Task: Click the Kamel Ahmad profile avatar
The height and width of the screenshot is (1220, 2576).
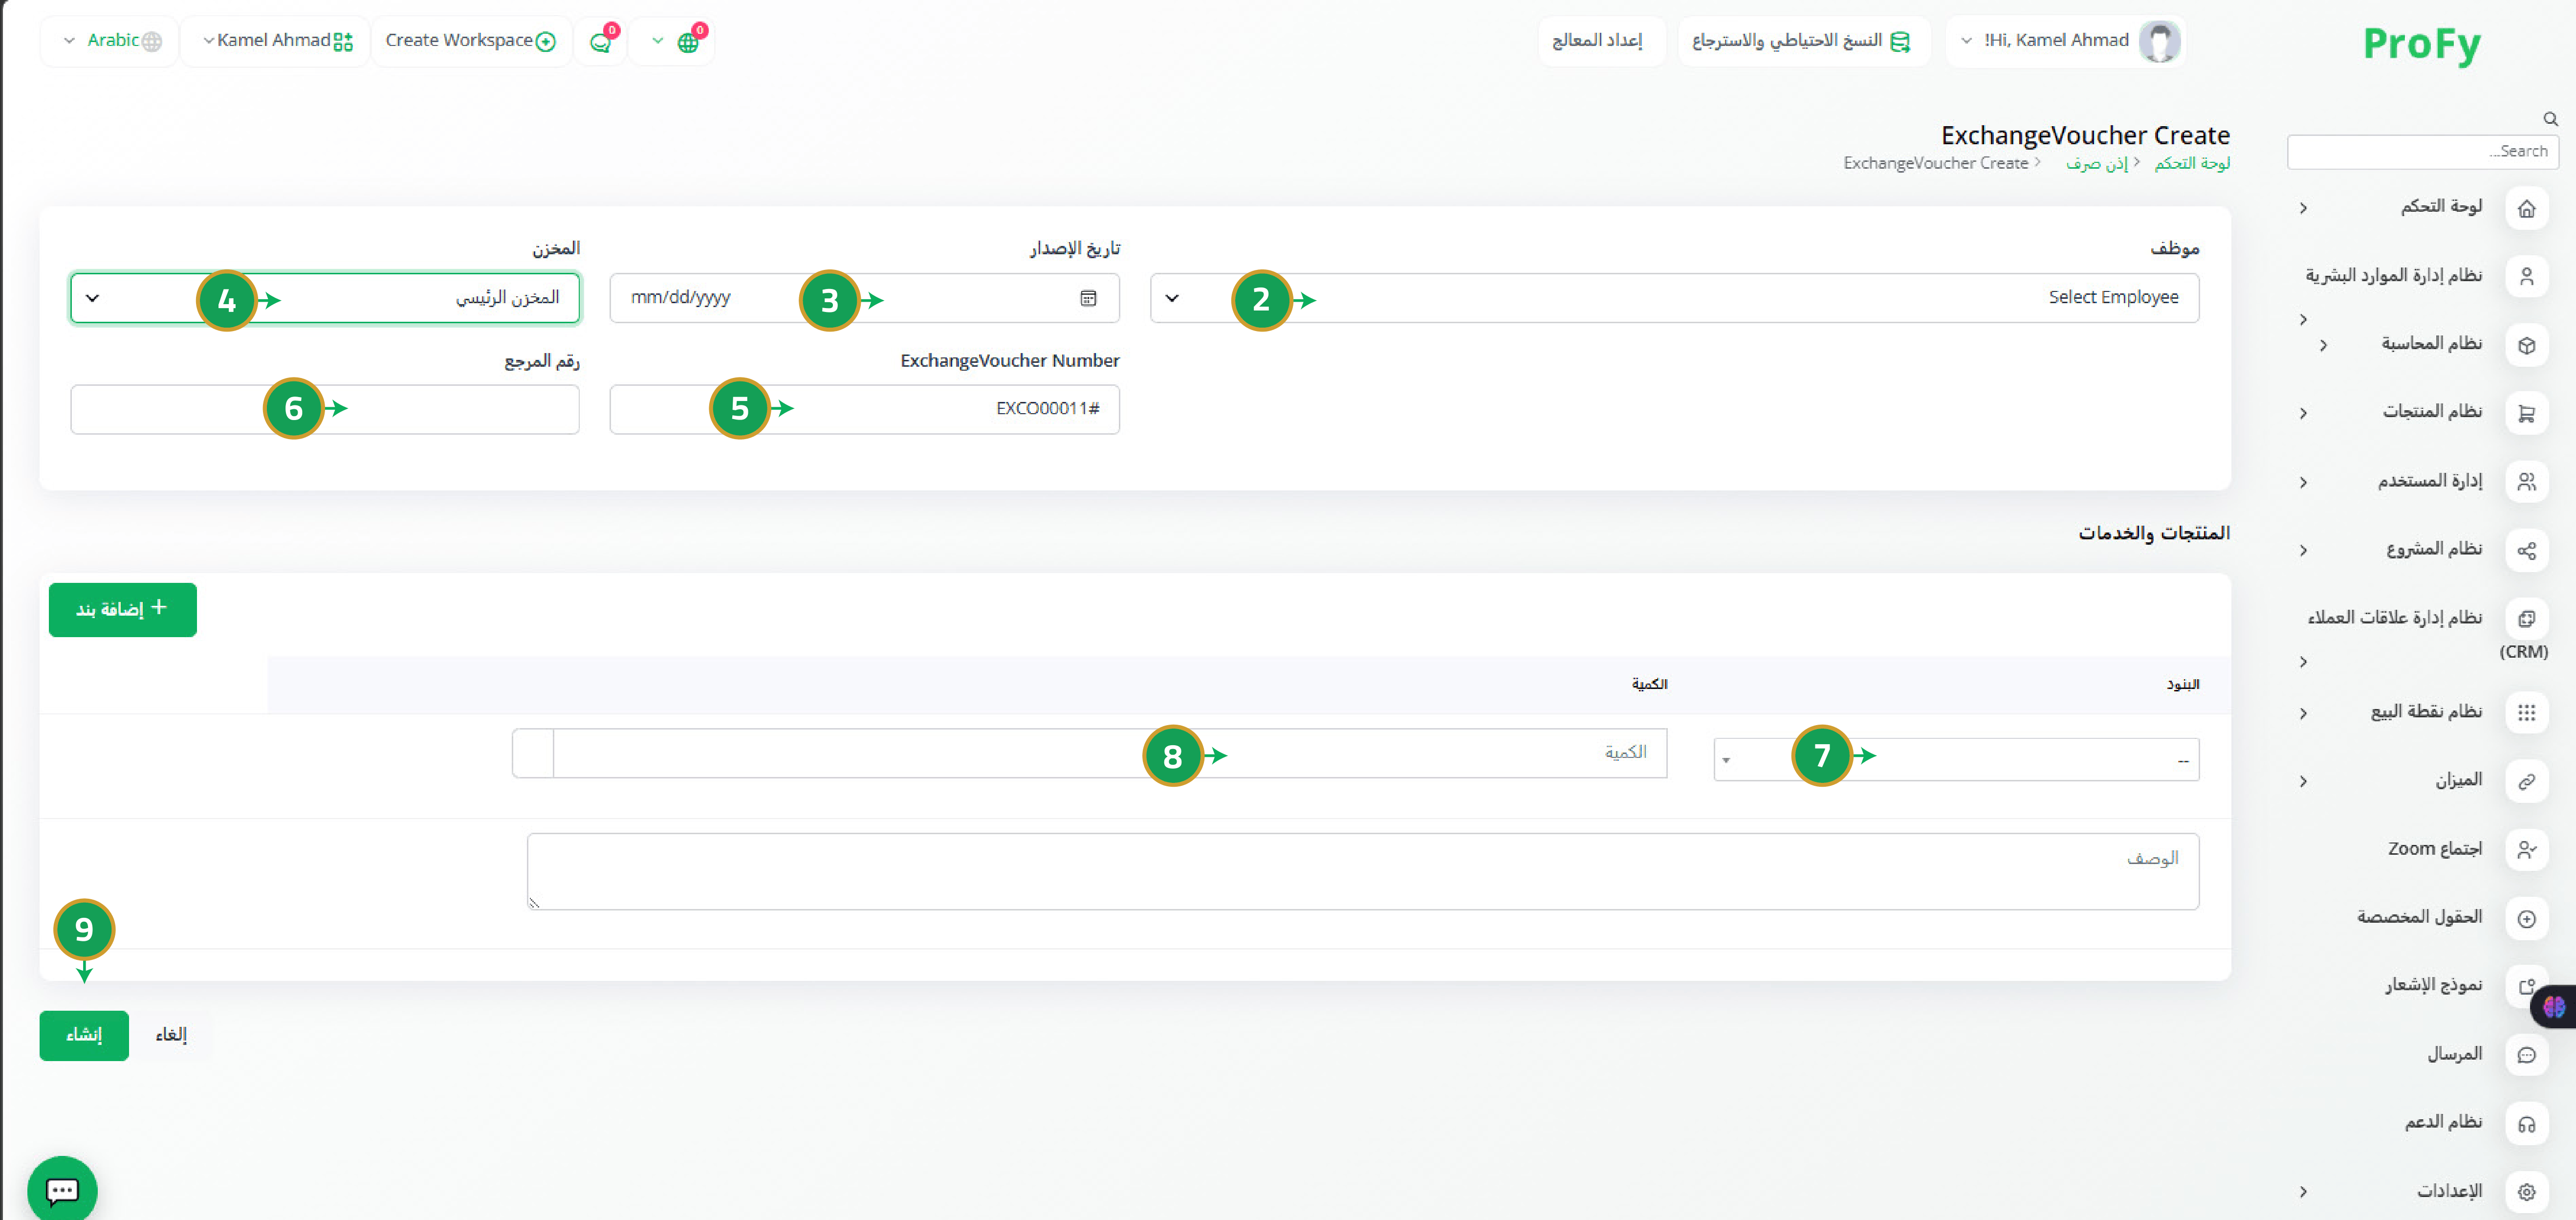Action: tap(2159, 41)
